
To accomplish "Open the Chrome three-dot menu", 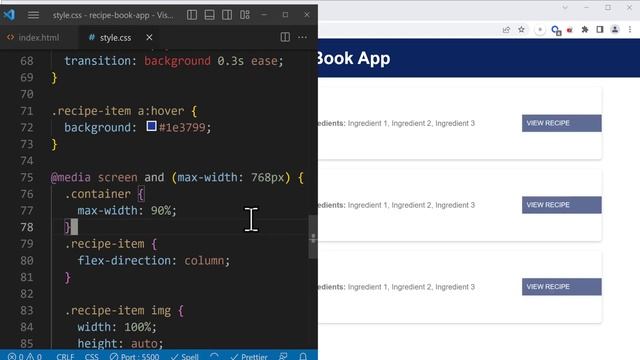I will (630, 29).
